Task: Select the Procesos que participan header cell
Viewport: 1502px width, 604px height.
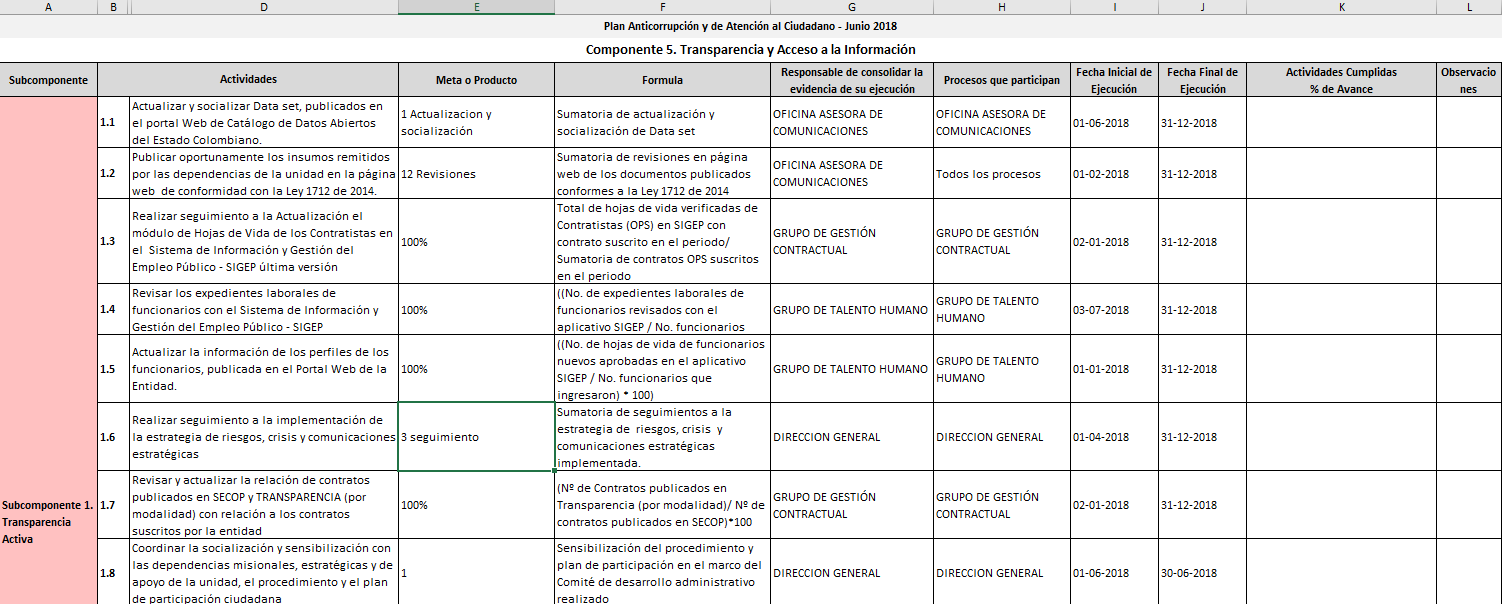Action: pos(1001,80)
